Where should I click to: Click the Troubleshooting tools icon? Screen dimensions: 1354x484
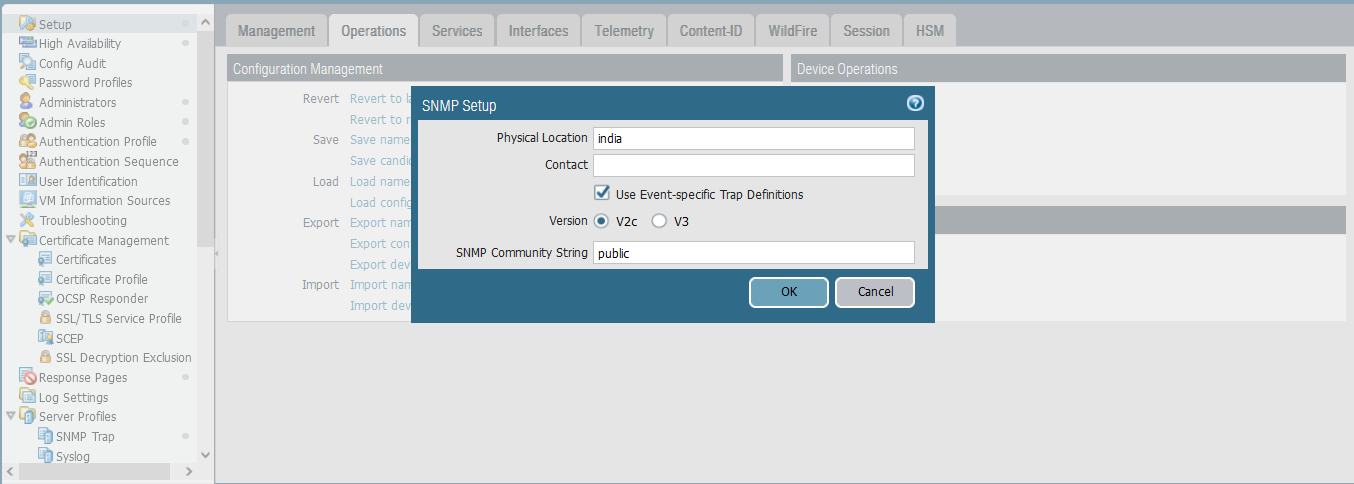28,220
